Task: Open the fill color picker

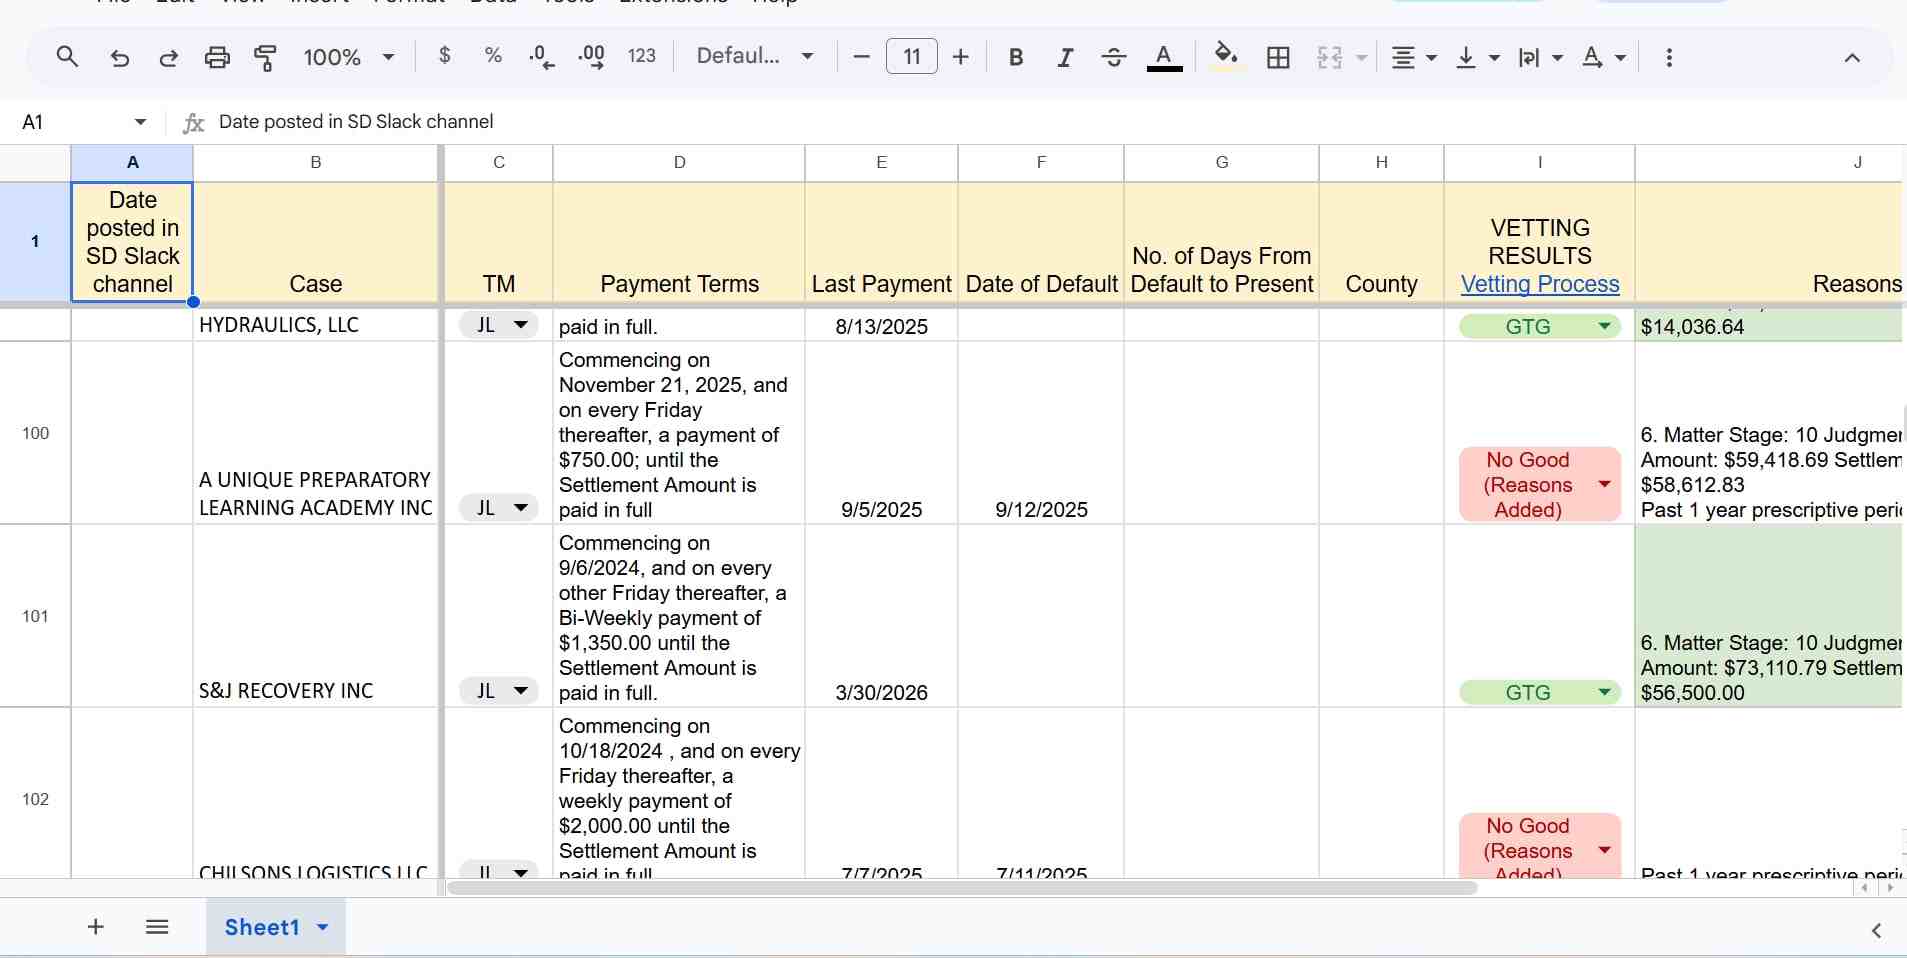Action: [x=1226, y=56]
